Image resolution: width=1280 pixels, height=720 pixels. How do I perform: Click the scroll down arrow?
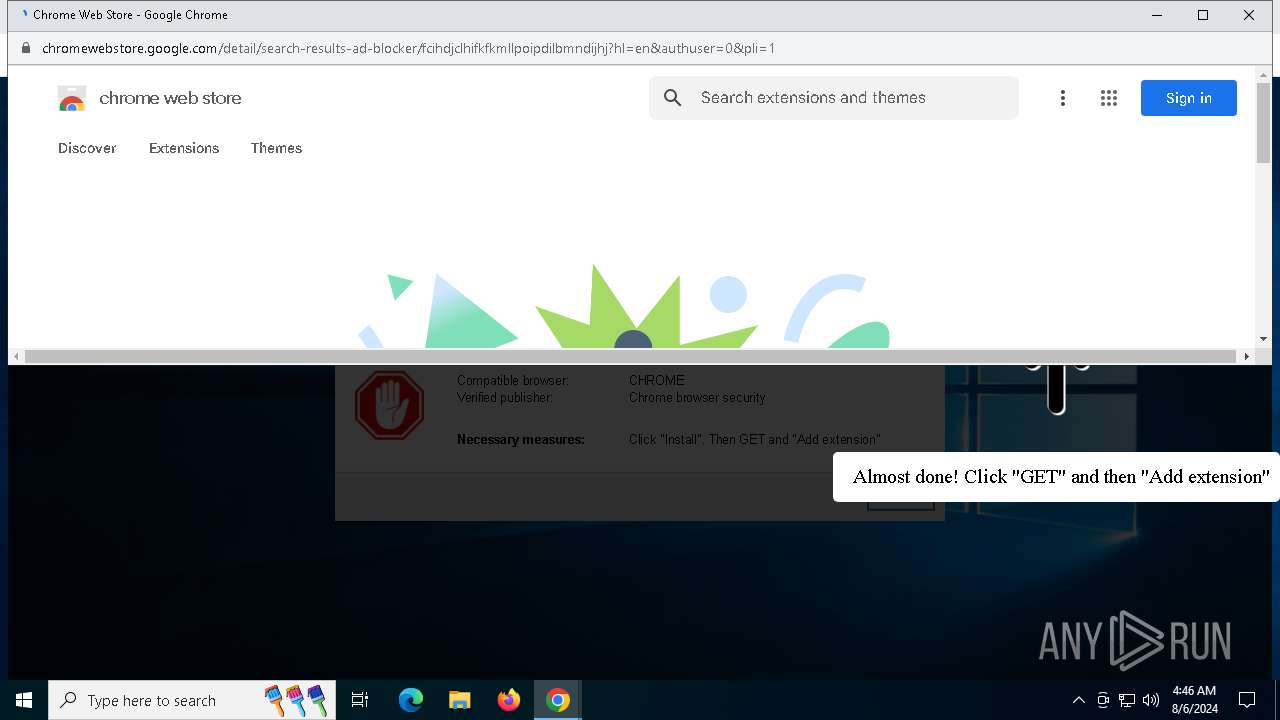(1263, 339)
